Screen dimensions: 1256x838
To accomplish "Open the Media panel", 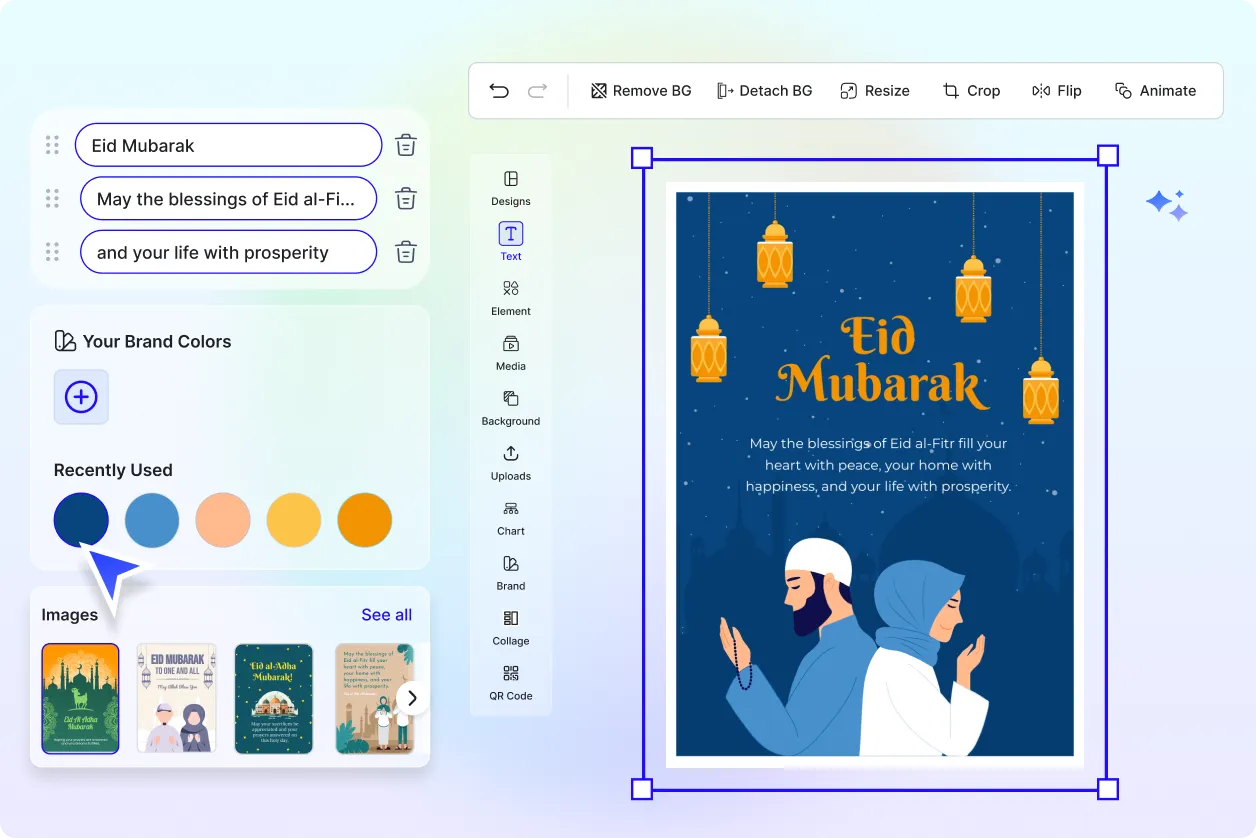I will point(510,355).
